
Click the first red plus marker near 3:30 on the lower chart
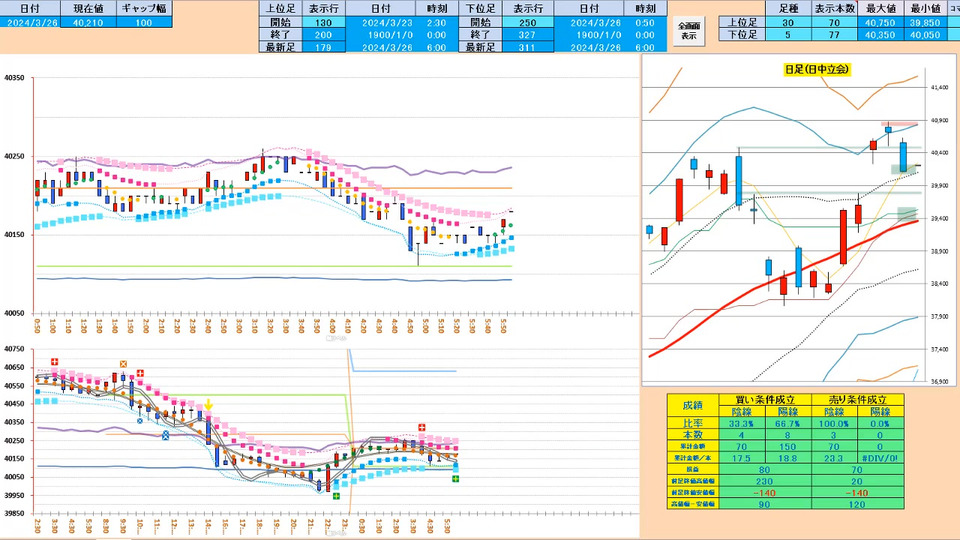pyautogui.click(x=54, y=362)
